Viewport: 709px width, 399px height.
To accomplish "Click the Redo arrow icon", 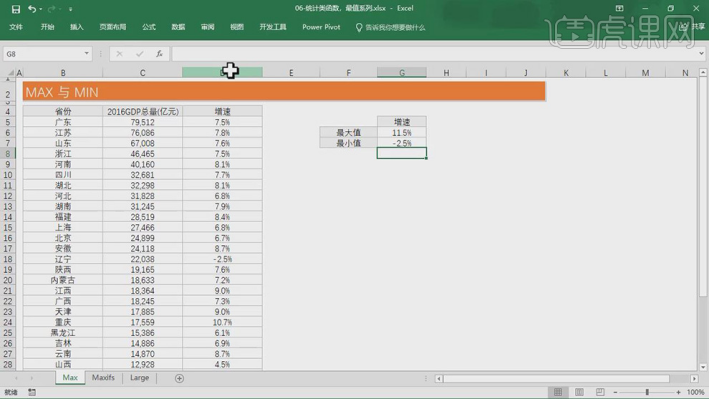I will coord(51,9).
